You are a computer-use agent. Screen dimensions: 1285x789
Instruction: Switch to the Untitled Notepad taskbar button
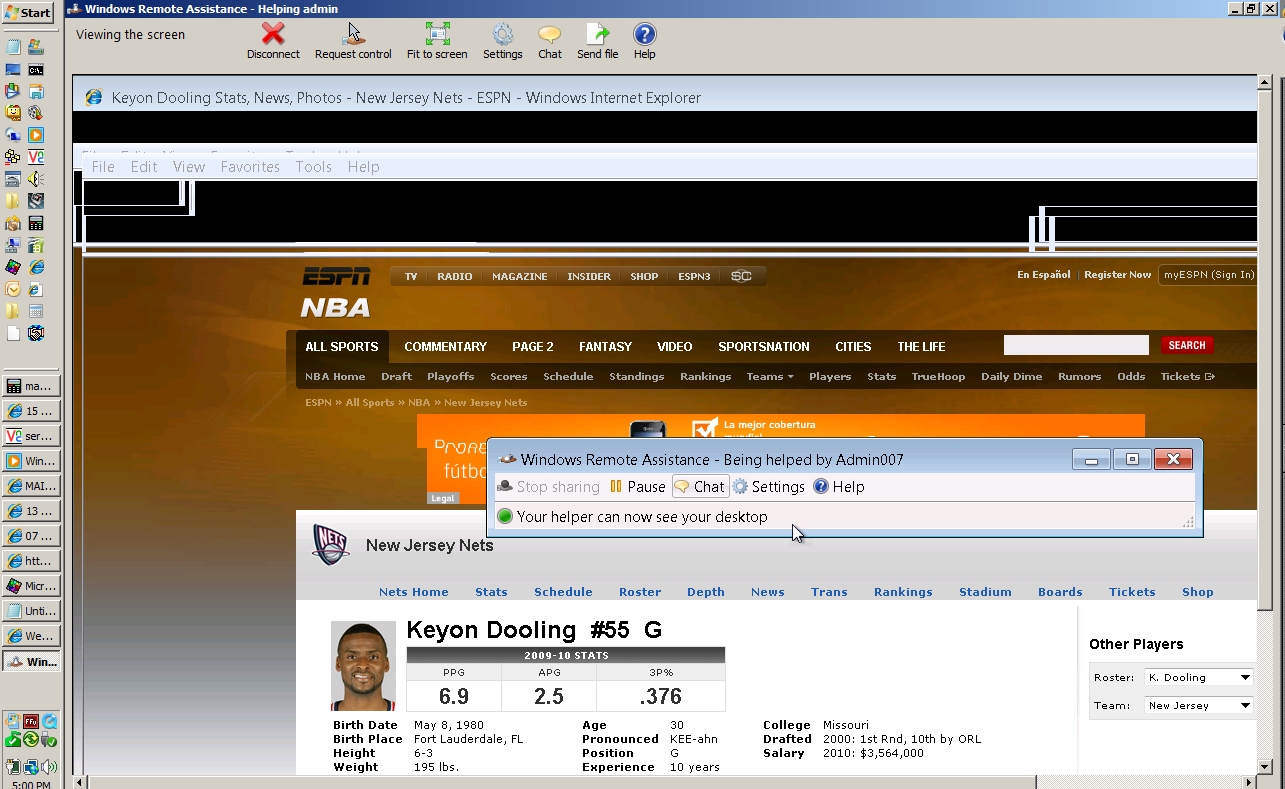pyautogui.click(x=31, y=611)
